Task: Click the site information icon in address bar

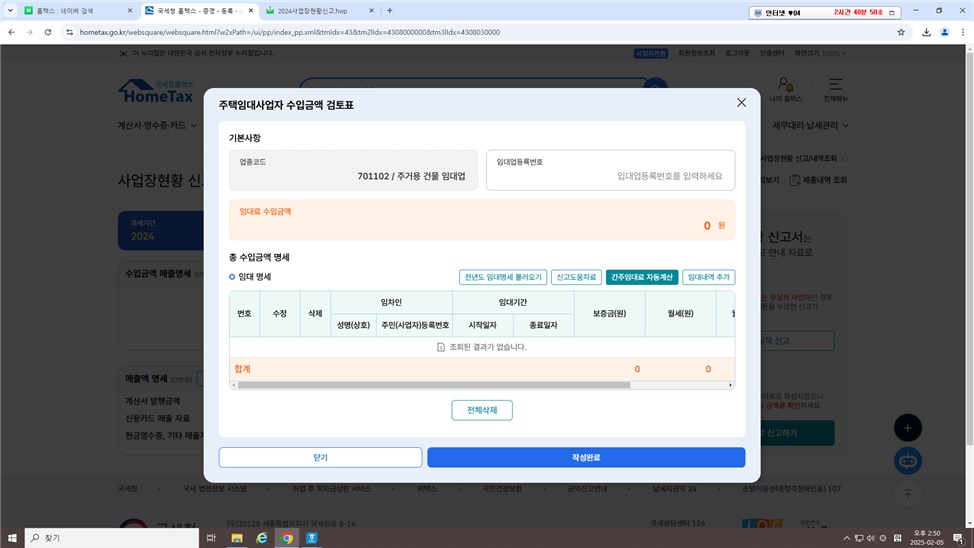Action: click(x=69, y=32)
